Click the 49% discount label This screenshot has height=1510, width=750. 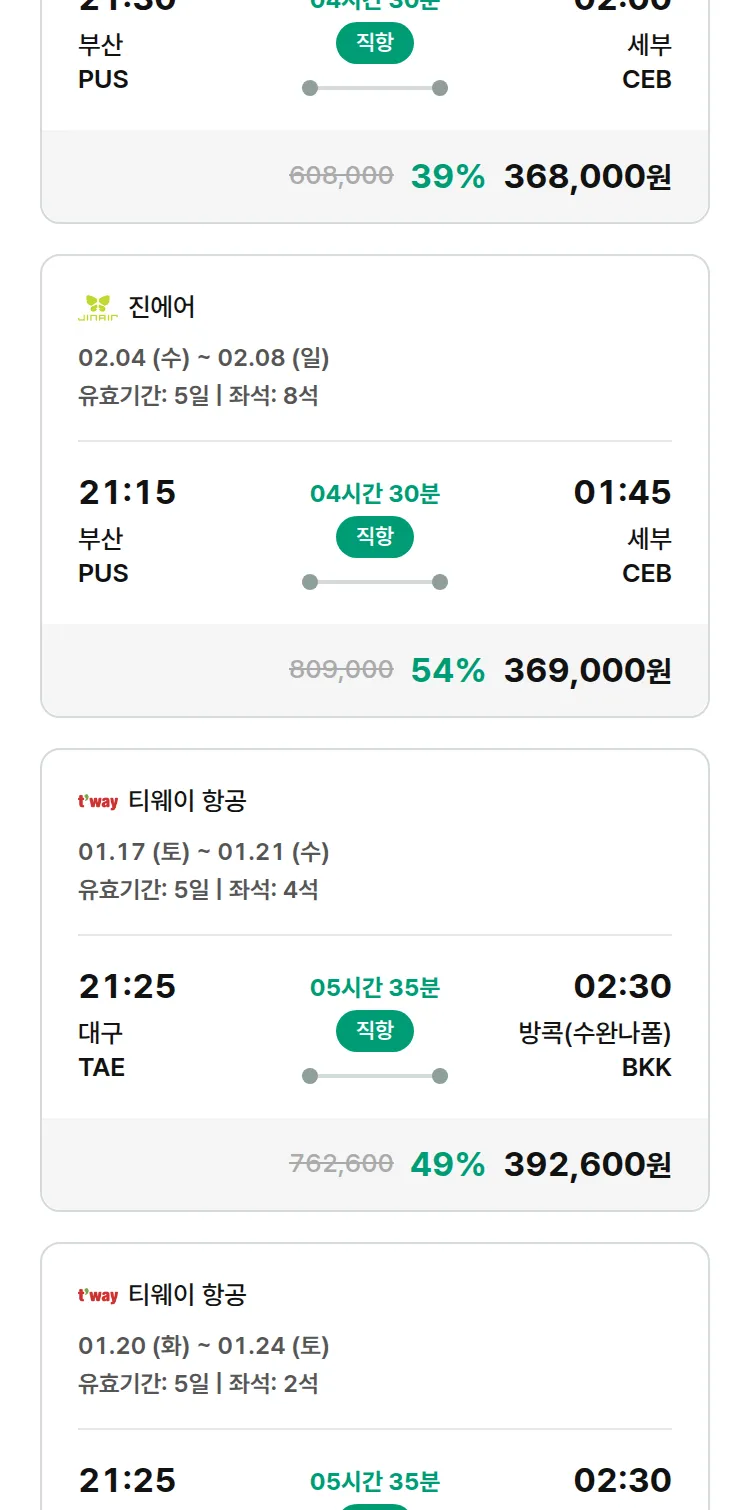point(447,1165)
